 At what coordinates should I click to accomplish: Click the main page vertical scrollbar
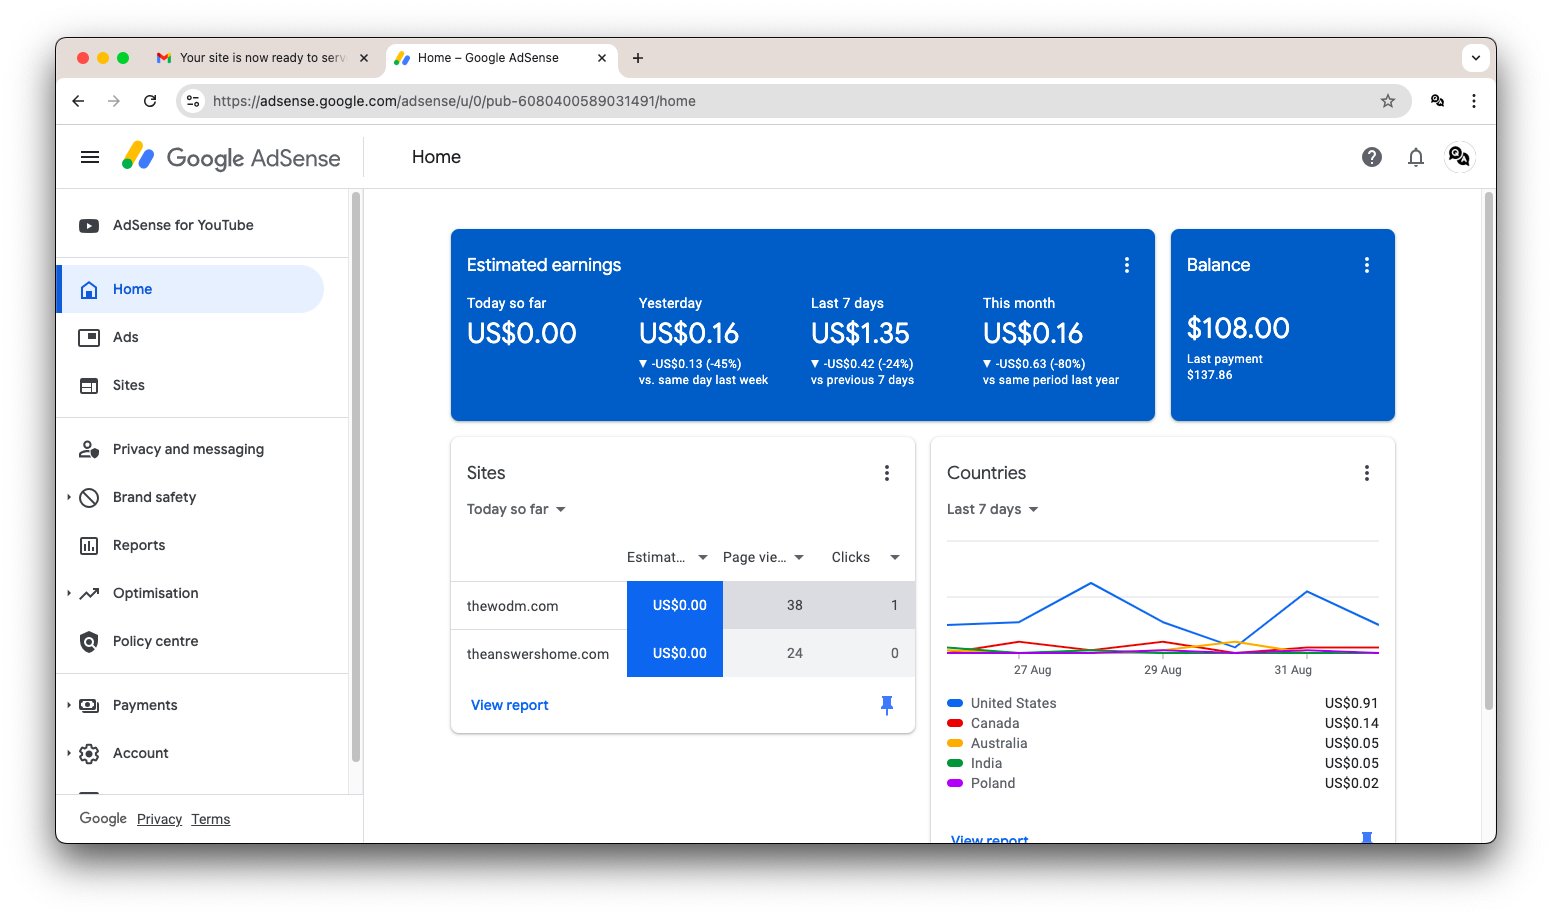pyautogui.click(x=1489, y=450)
